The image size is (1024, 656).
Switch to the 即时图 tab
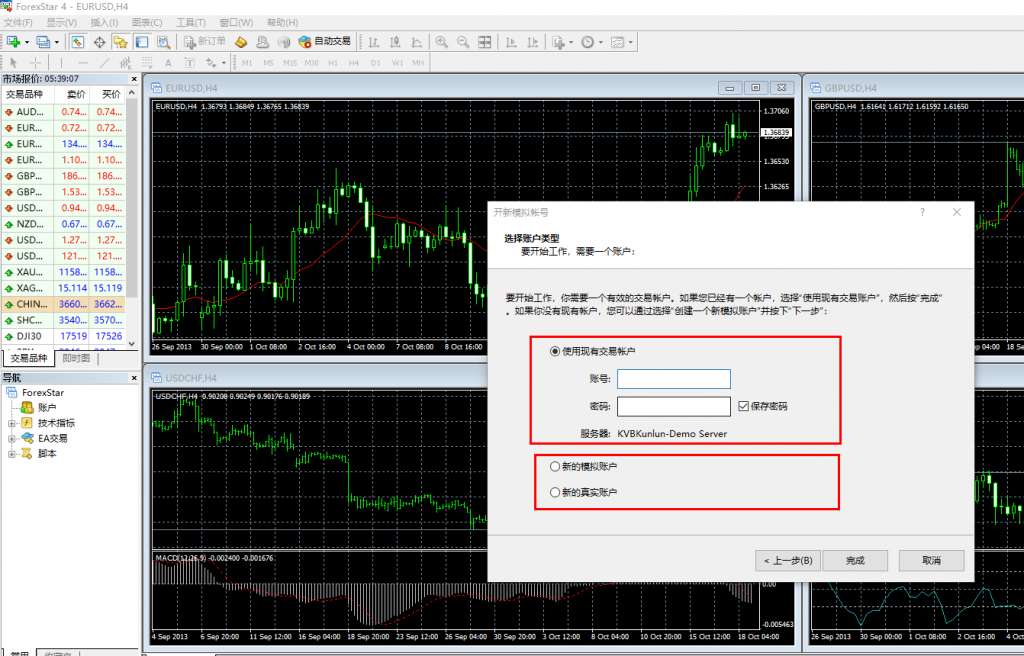tap(76, 358)
